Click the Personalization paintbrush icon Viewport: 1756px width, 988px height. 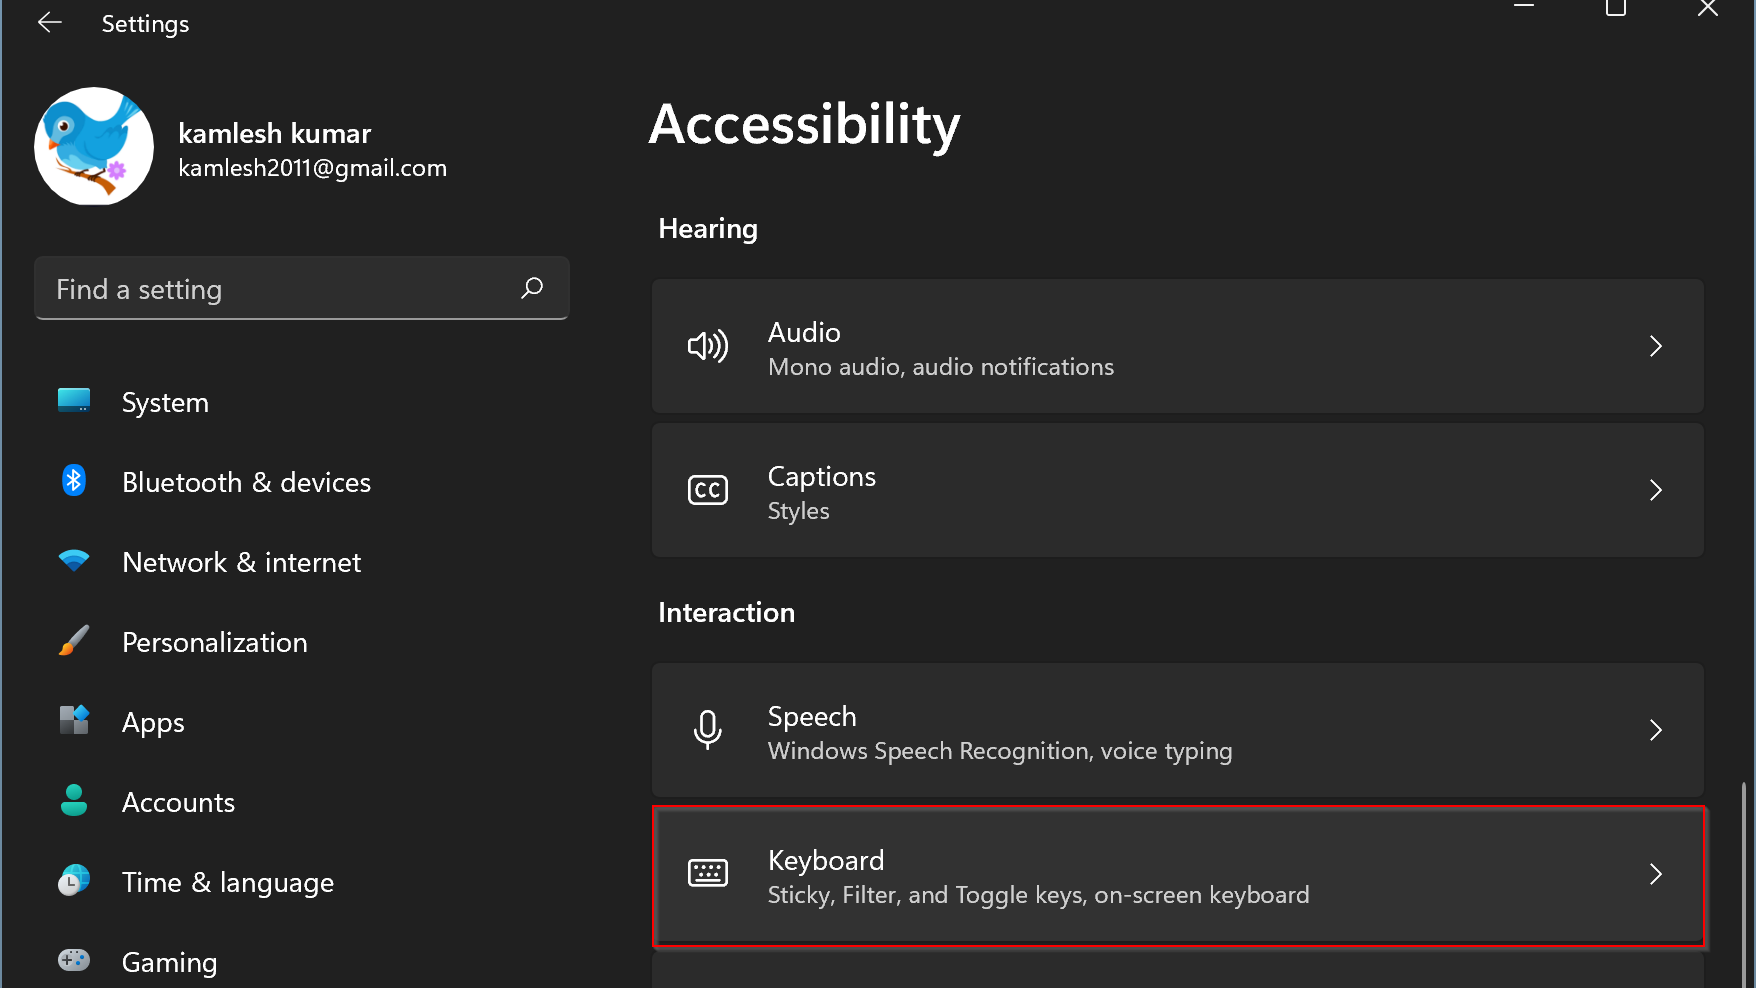(74, 641)
